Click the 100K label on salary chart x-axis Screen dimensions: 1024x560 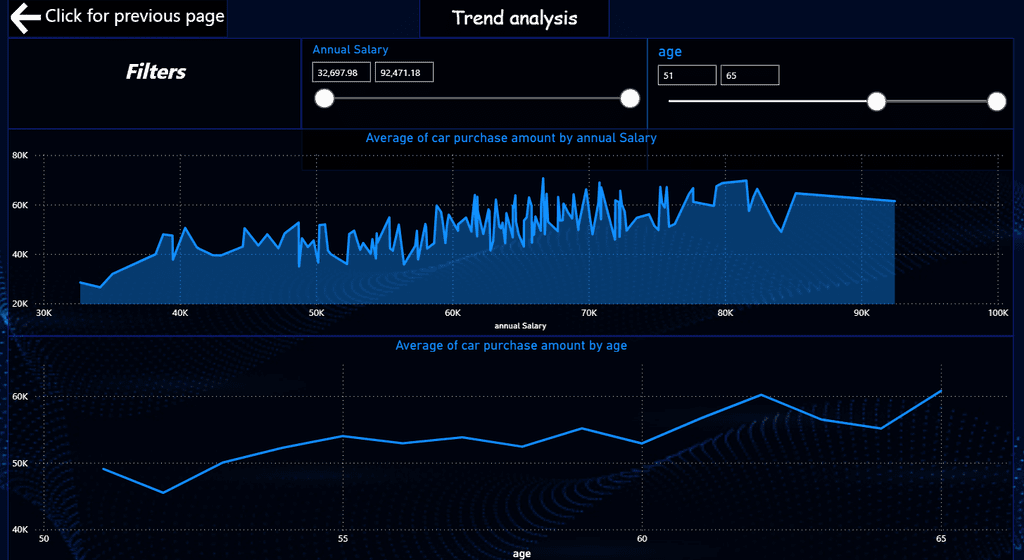pos(998,313)
